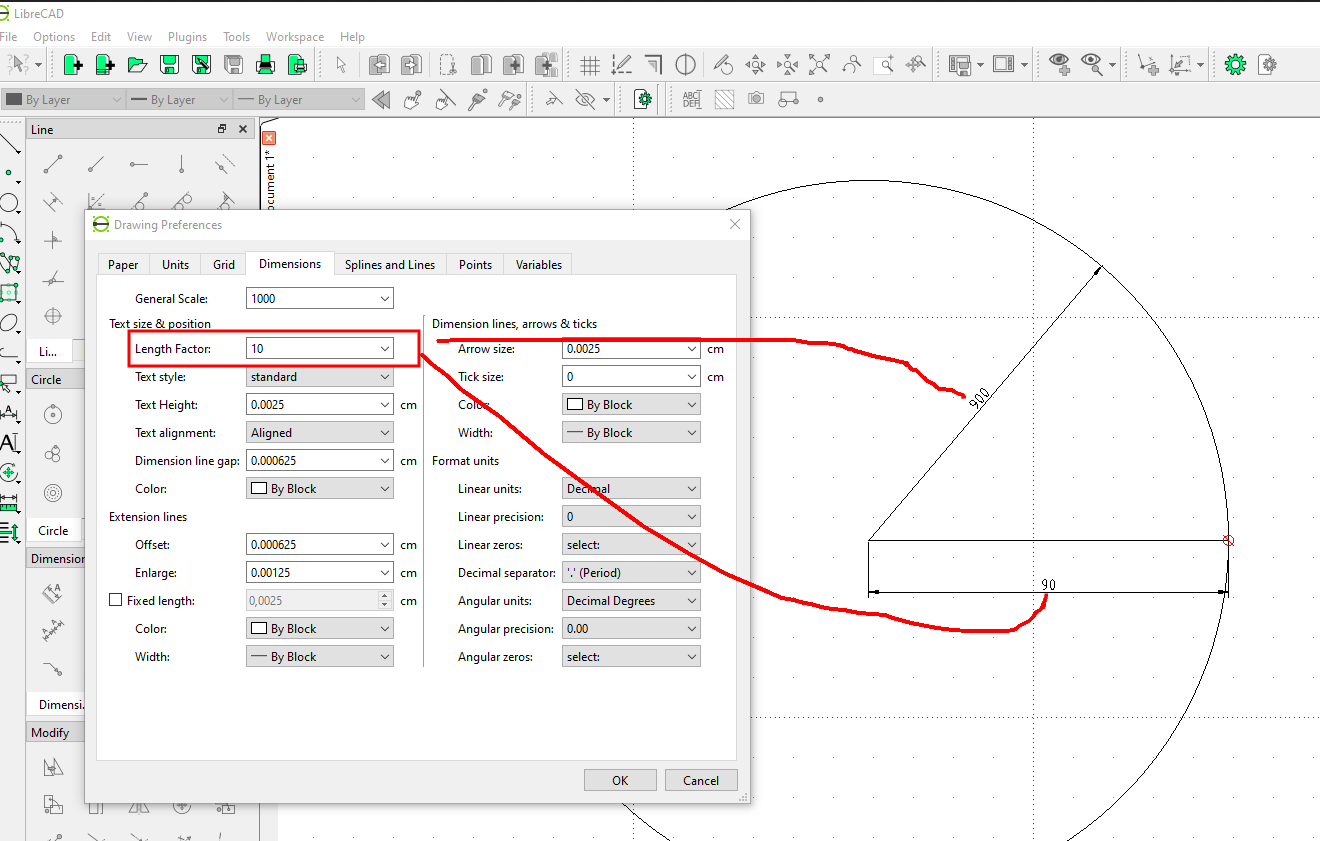Click the Insert Image camera icon
1320x841 pixels.
[756, 99]
